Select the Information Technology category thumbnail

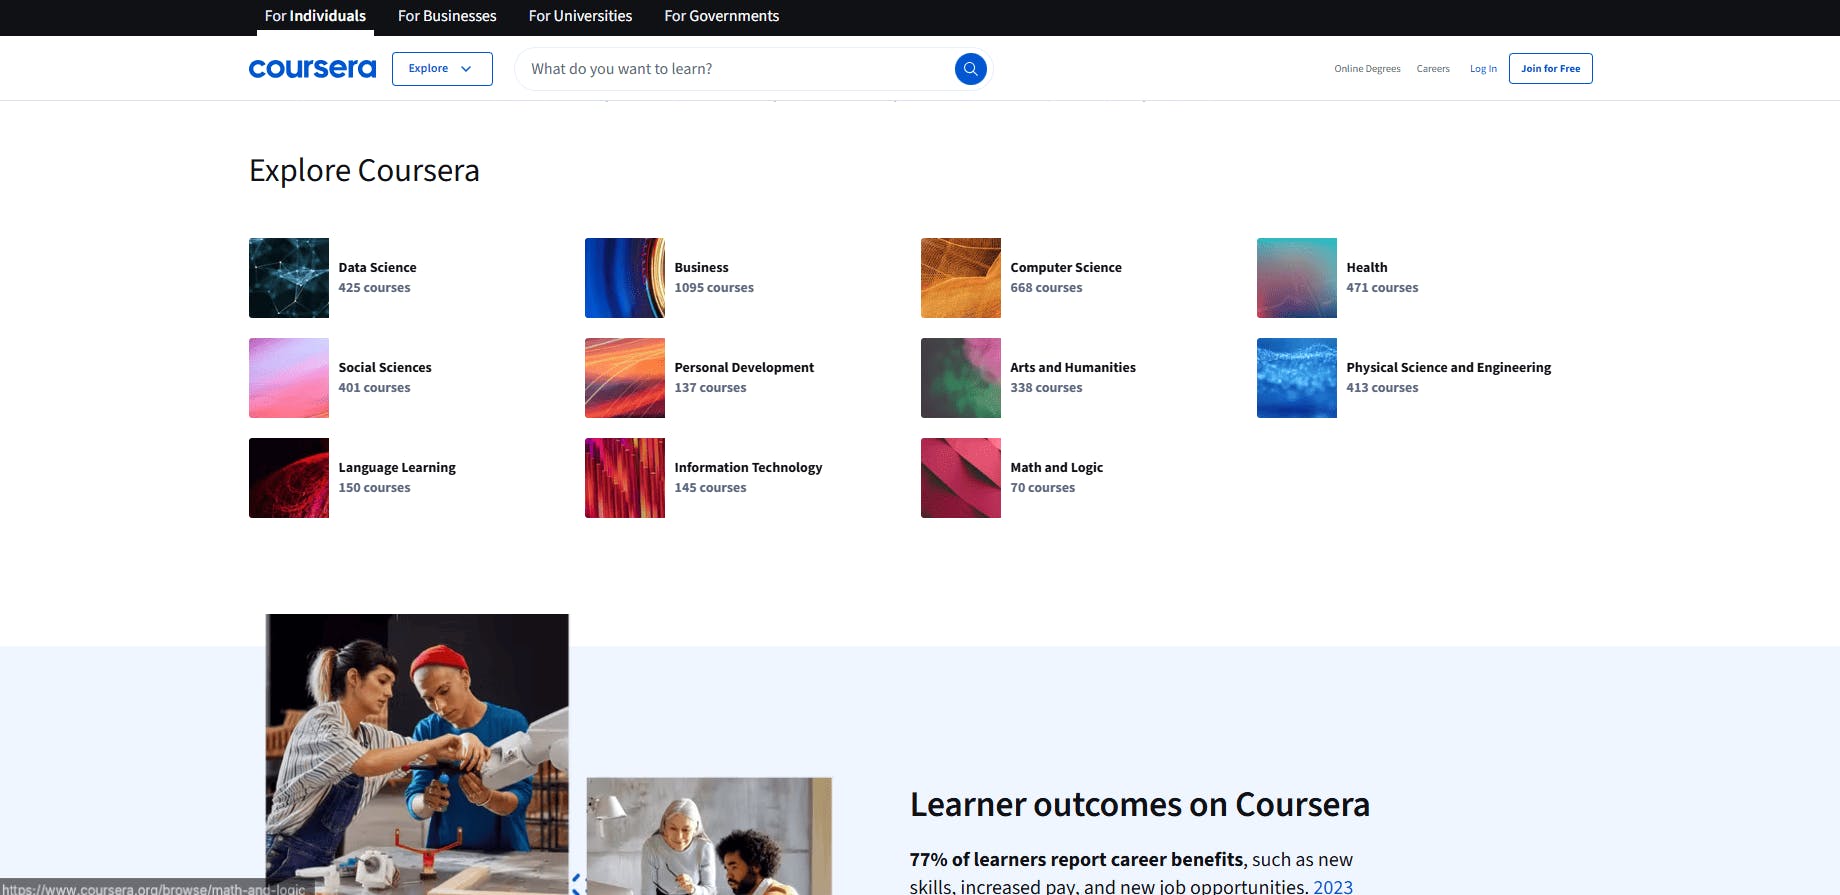(625, 478)
